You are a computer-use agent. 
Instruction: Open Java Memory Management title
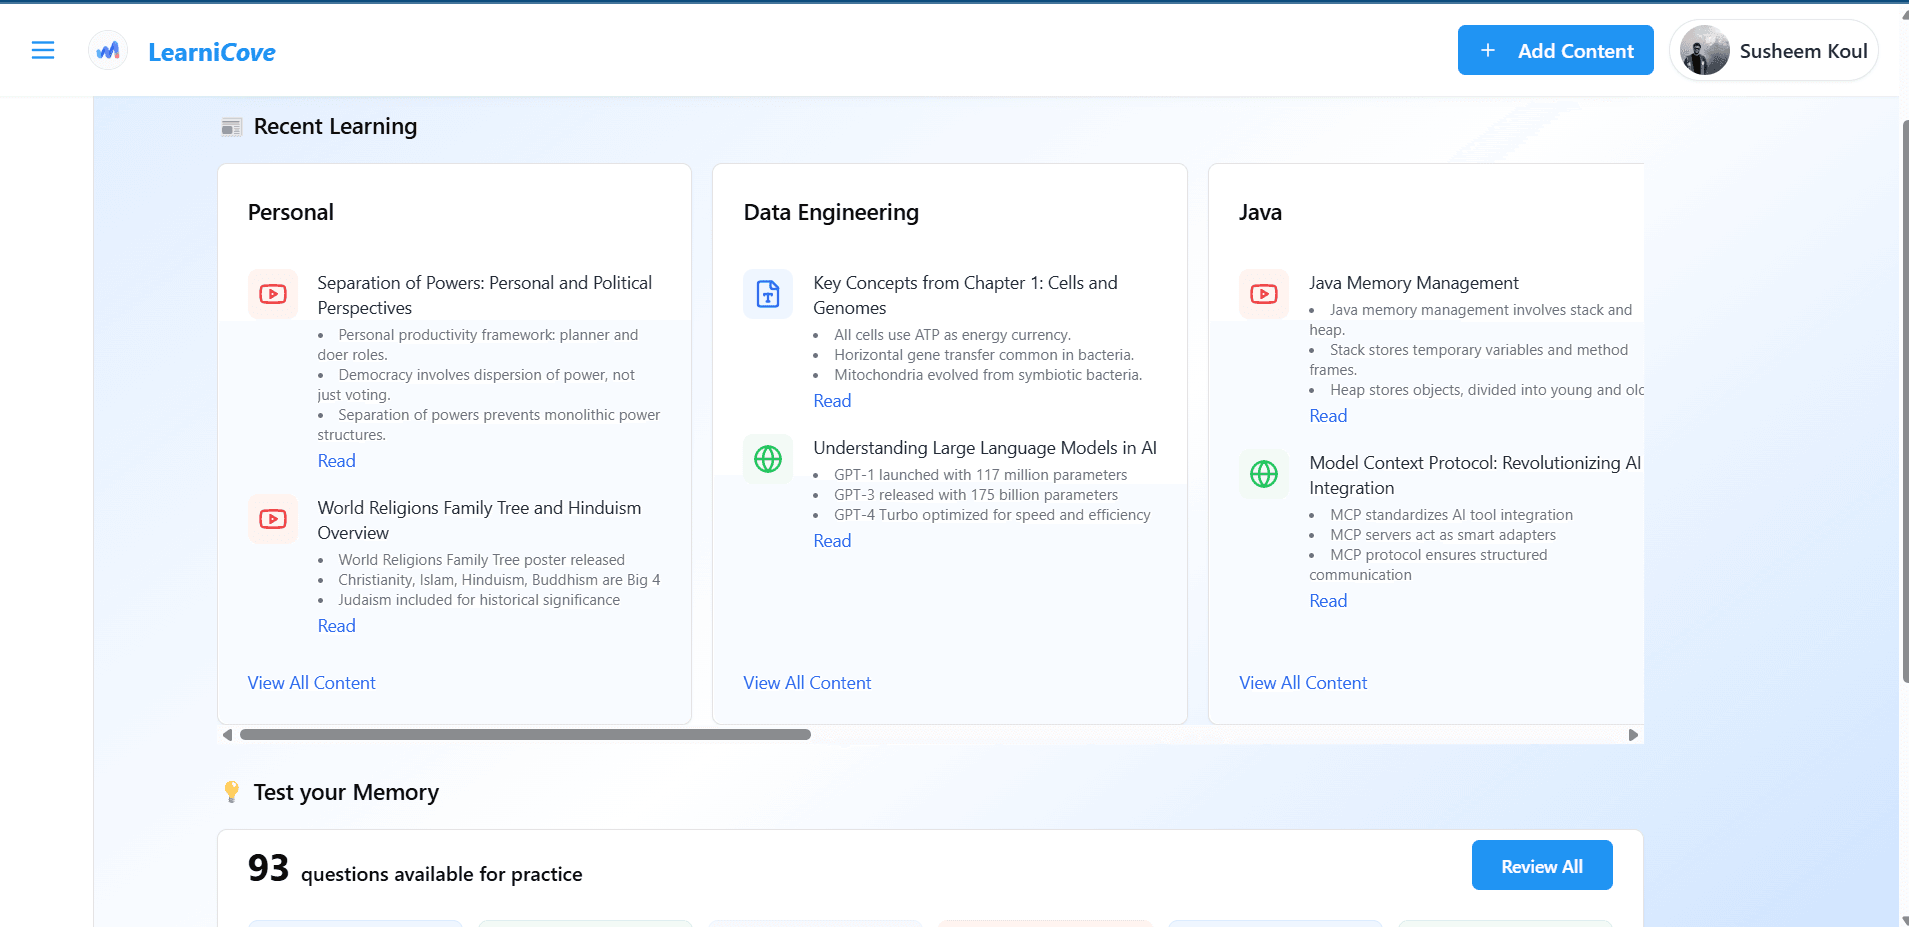[1414, 283]
